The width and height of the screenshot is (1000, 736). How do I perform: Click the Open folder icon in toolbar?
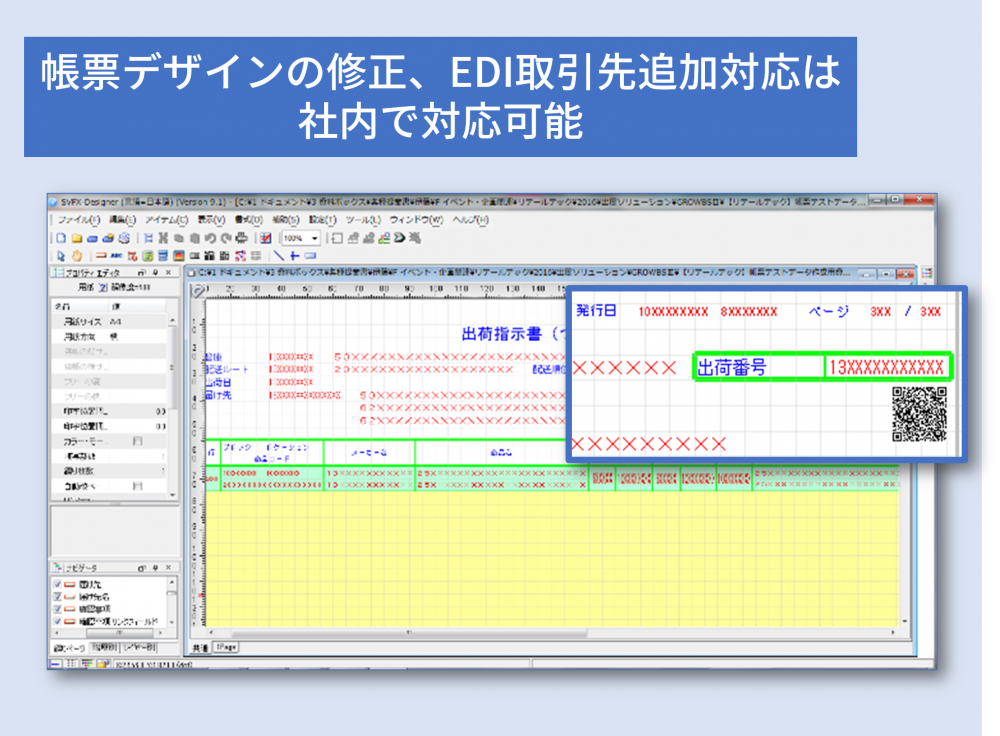(77, 238)
